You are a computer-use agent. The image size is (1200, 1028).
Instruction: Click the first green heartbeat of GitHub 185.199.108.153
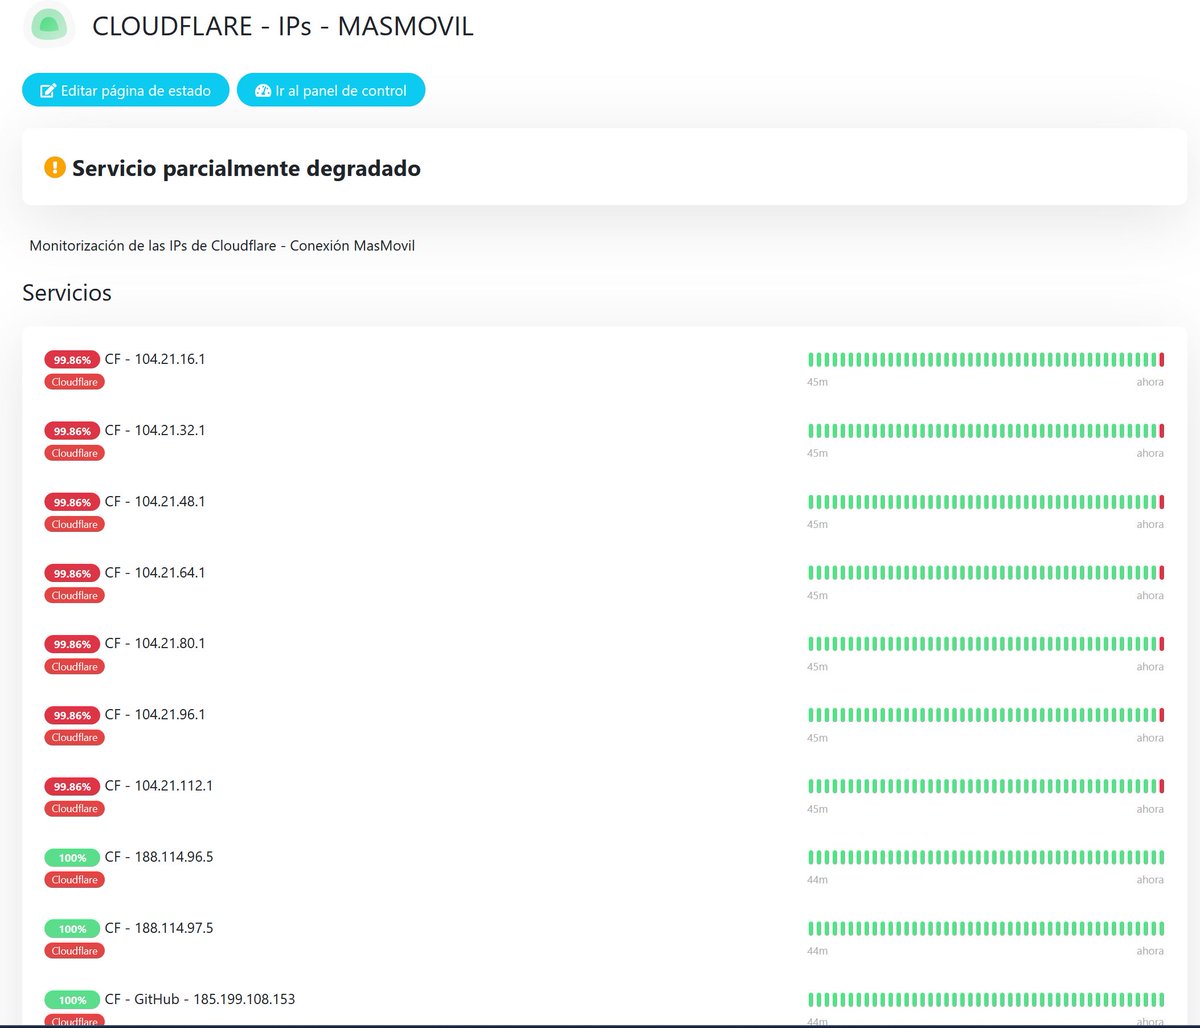pyautogui.click(x=811, y=998)
